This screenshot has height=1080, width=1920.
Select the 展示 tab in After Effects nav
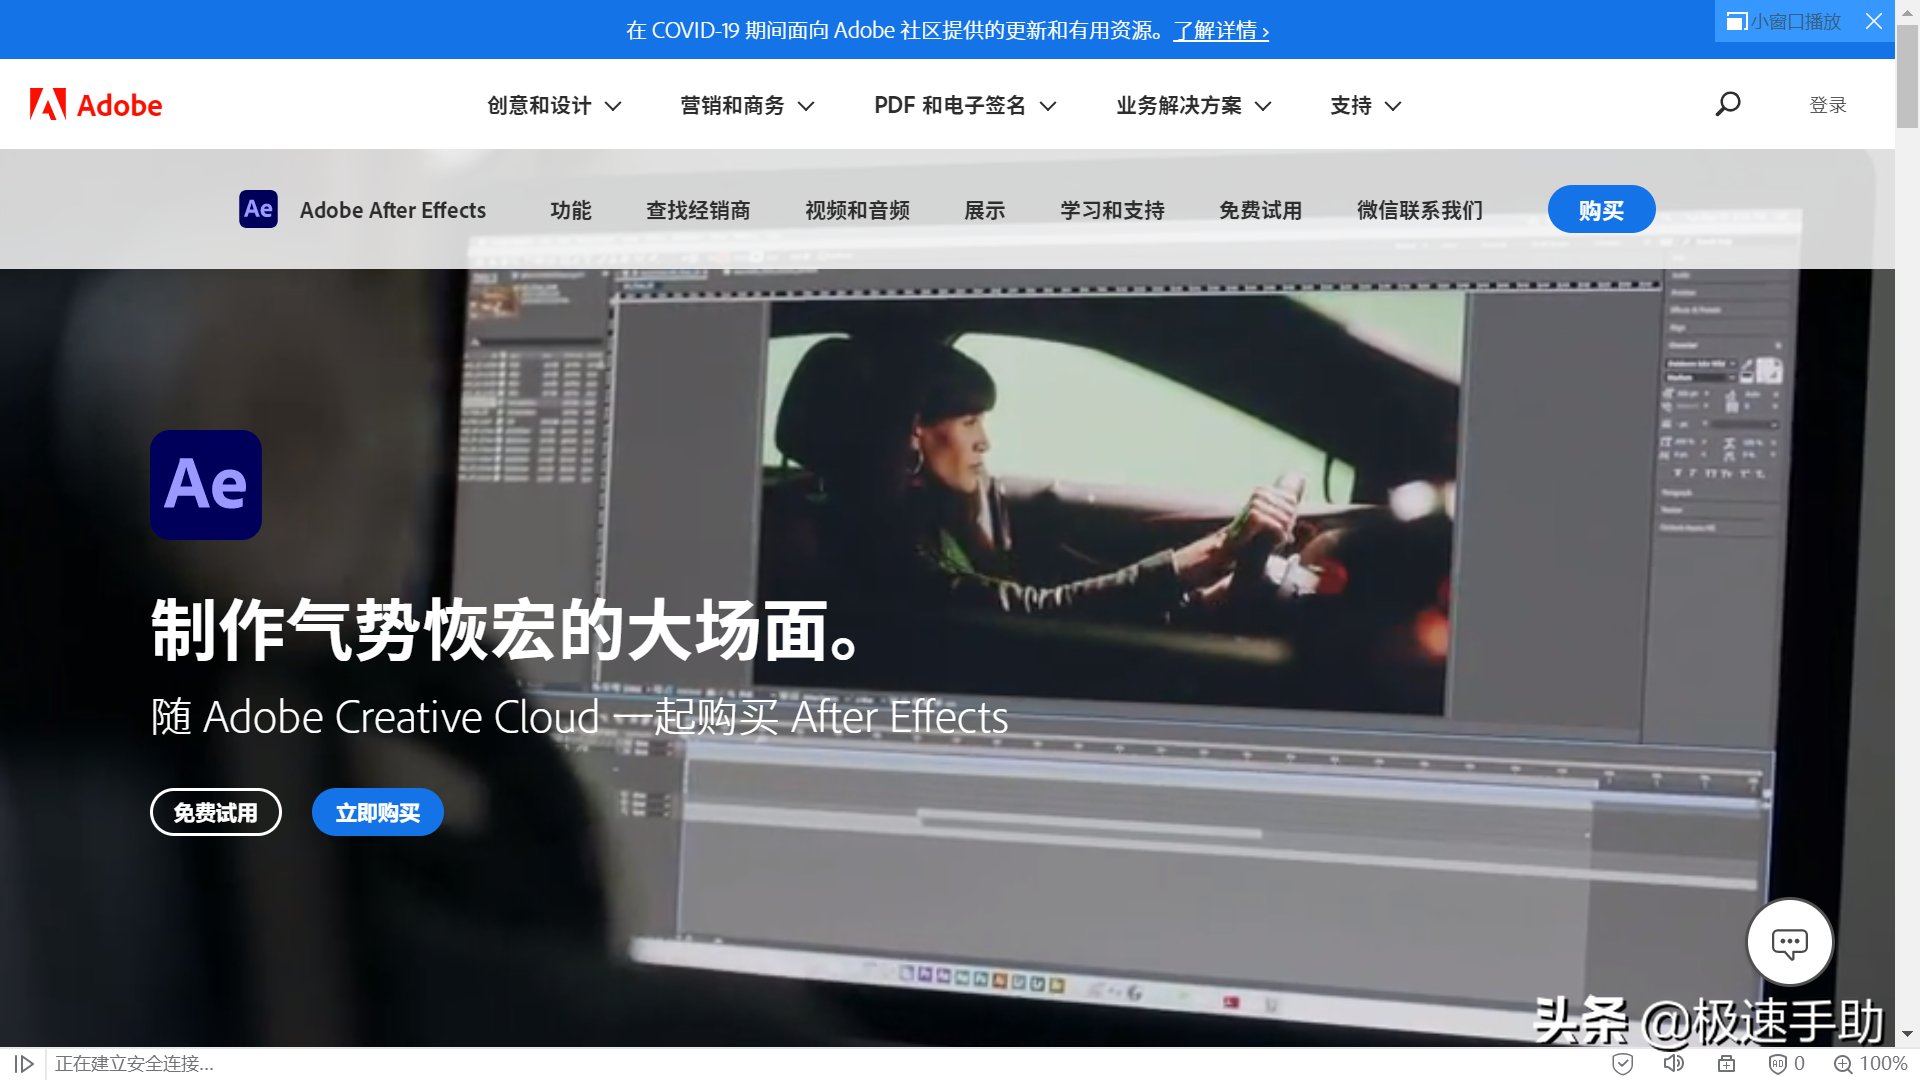click(984, 208)
